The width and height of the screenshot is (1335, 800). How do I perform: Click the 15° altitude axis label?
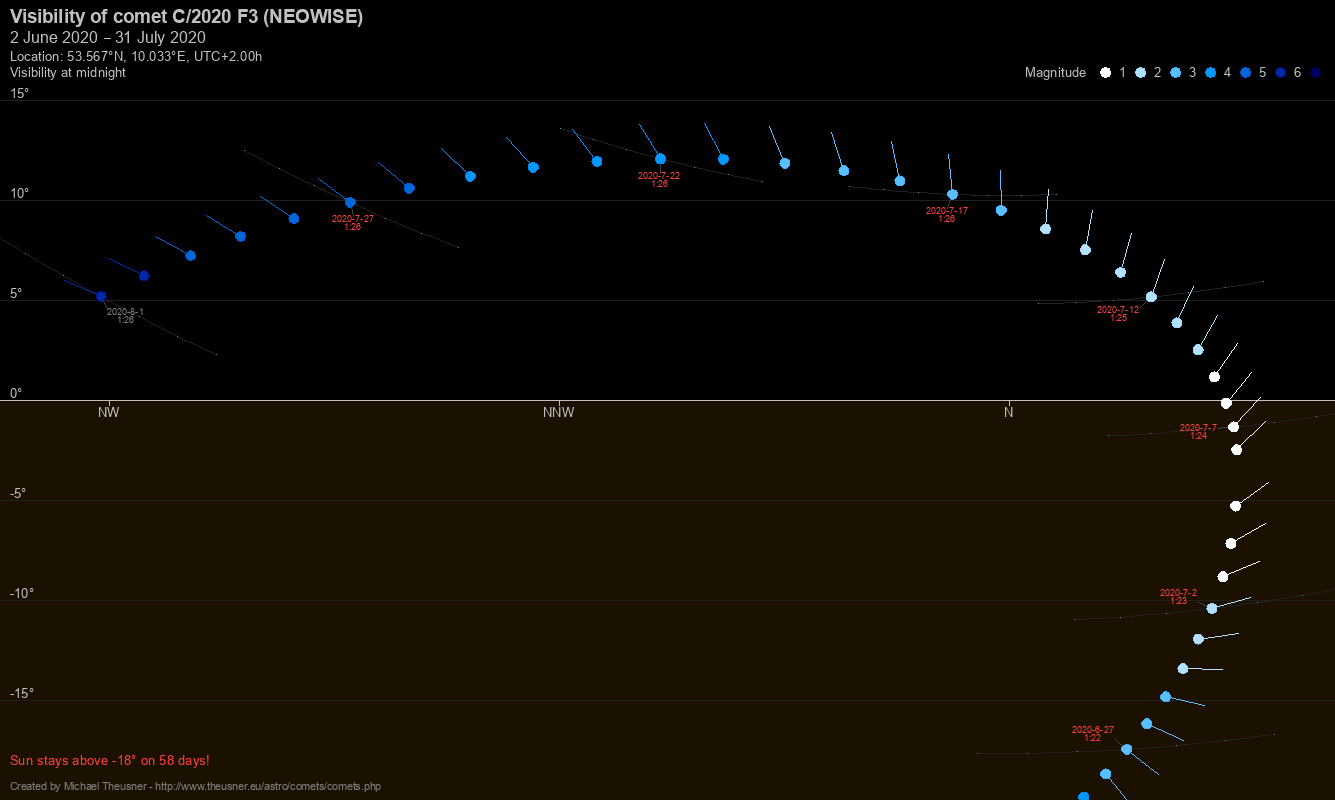[20, 93]
